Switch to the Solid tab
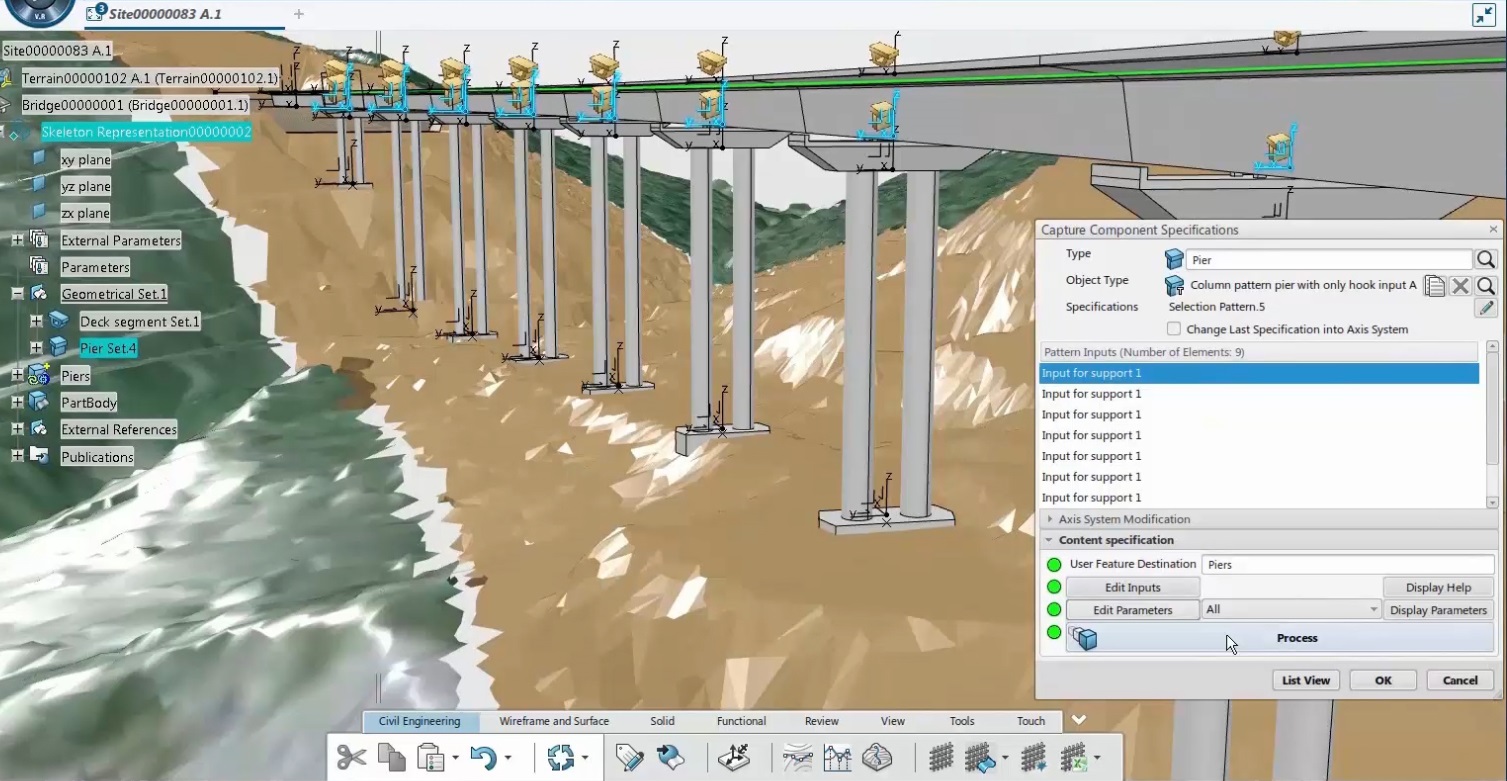 point(662,721)
